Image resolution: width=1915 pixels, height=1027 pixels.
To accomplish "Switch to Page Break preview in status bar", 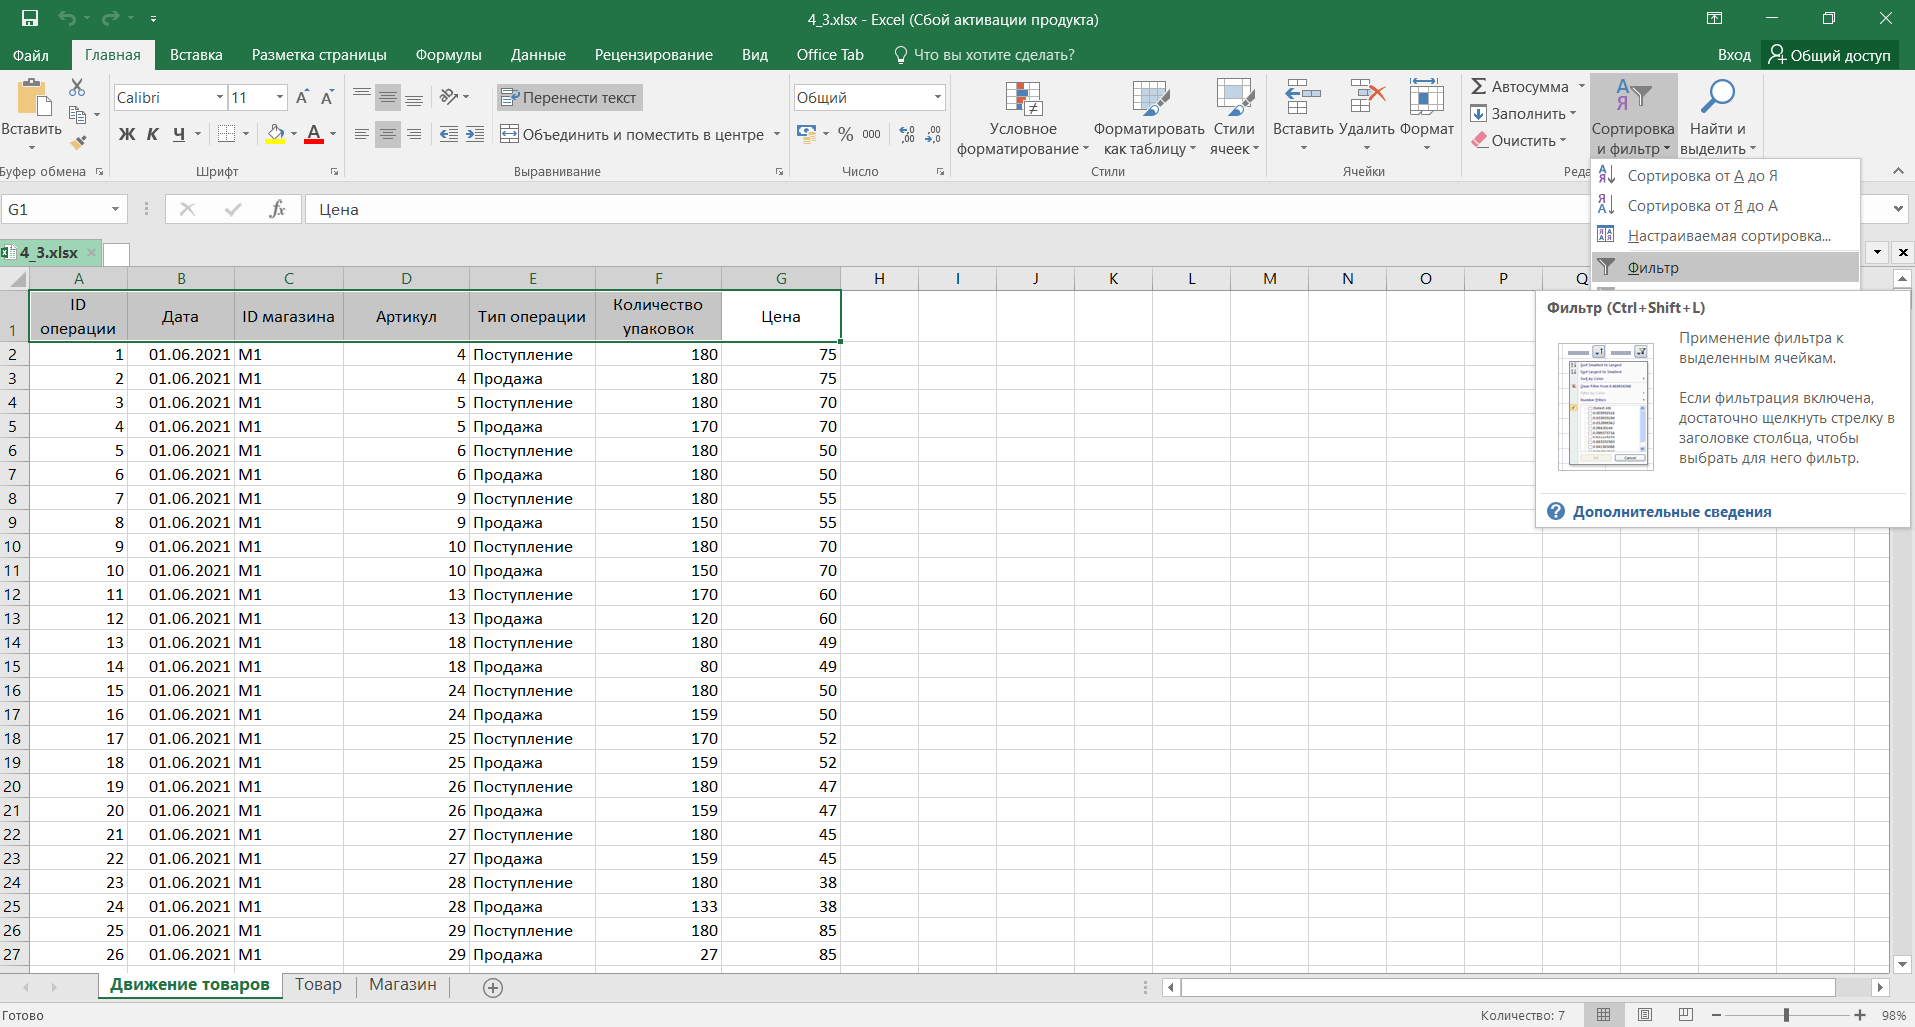I will click(x=1686, y=1015).
